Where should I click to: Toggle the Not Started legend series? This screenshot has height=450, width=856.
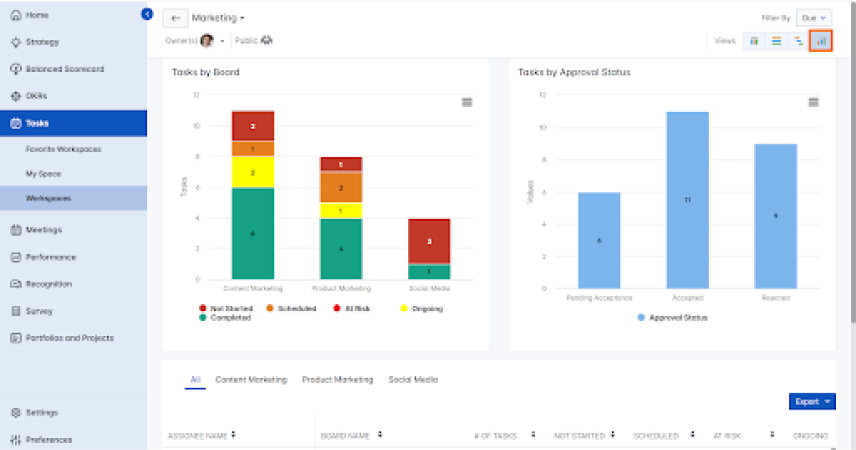[226, 309]
